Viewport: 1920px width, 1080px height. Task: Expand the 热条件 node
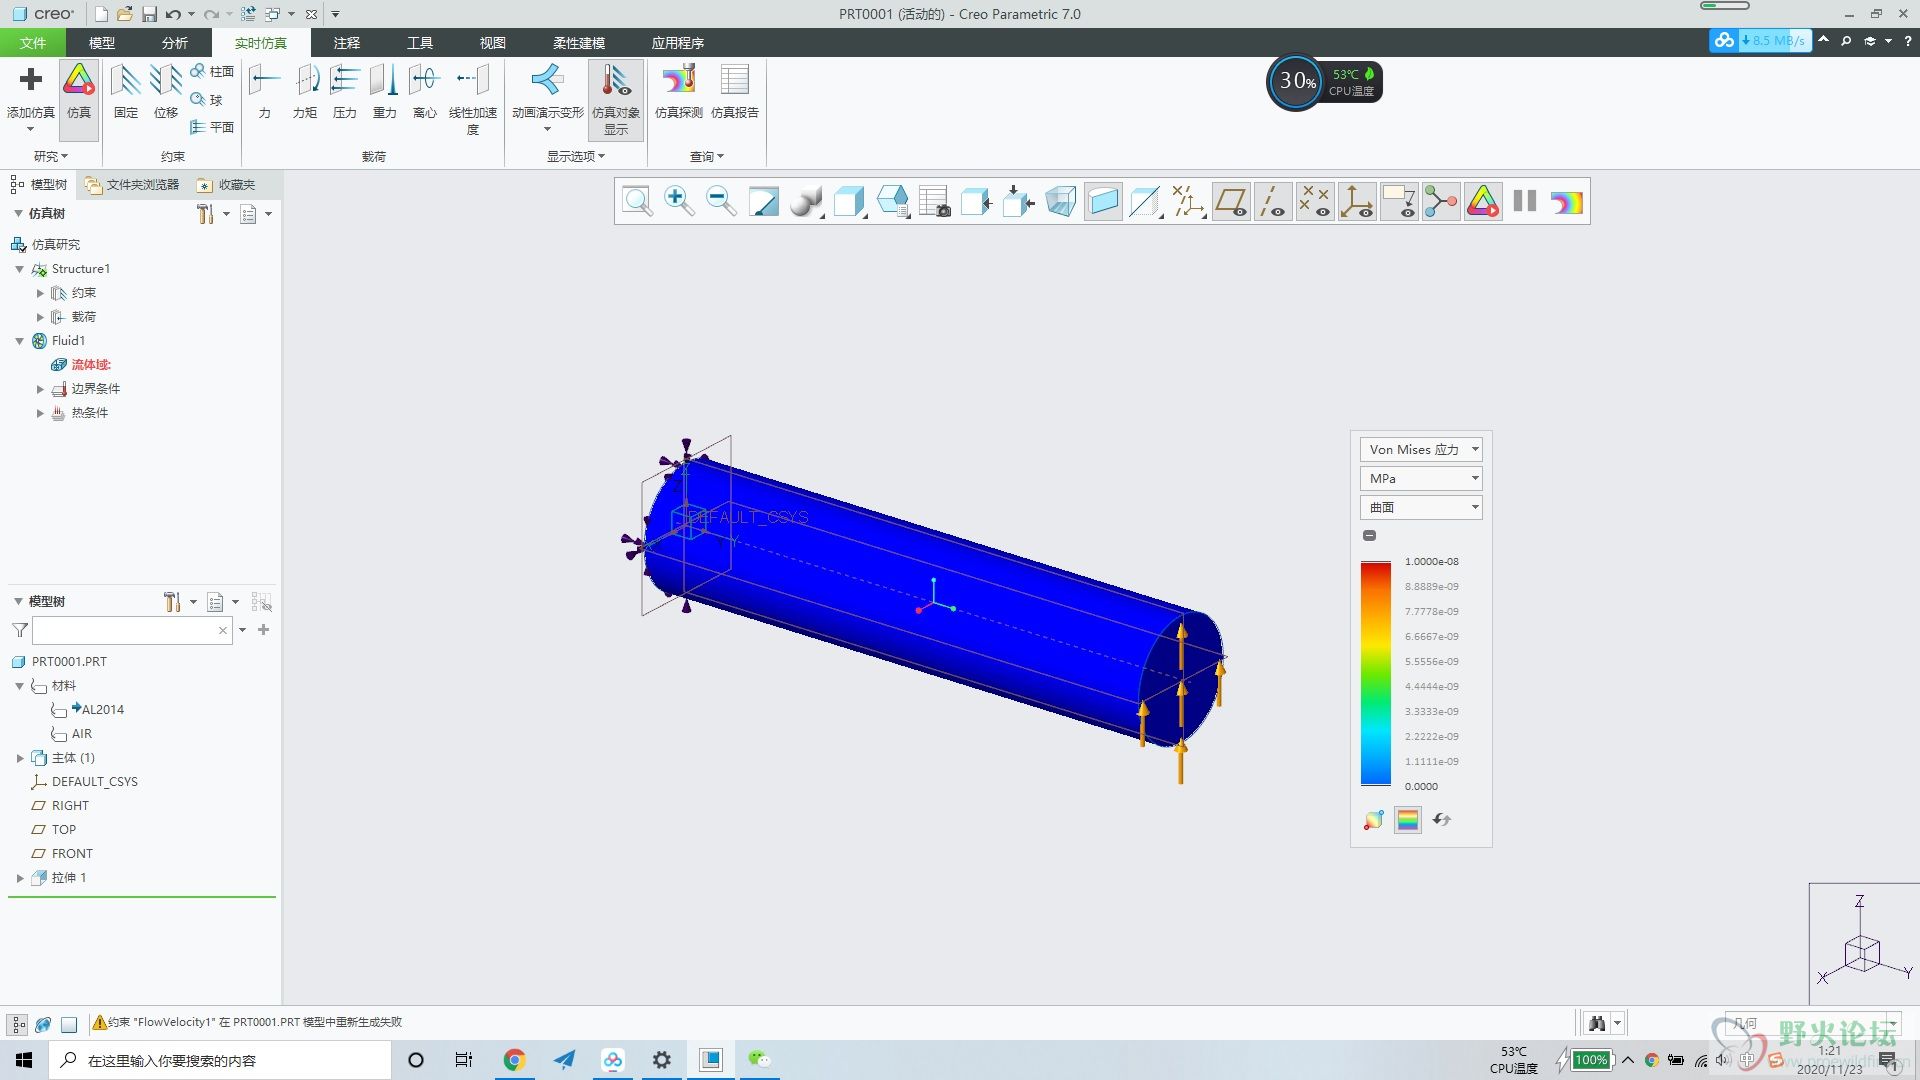tap(40, 413)
